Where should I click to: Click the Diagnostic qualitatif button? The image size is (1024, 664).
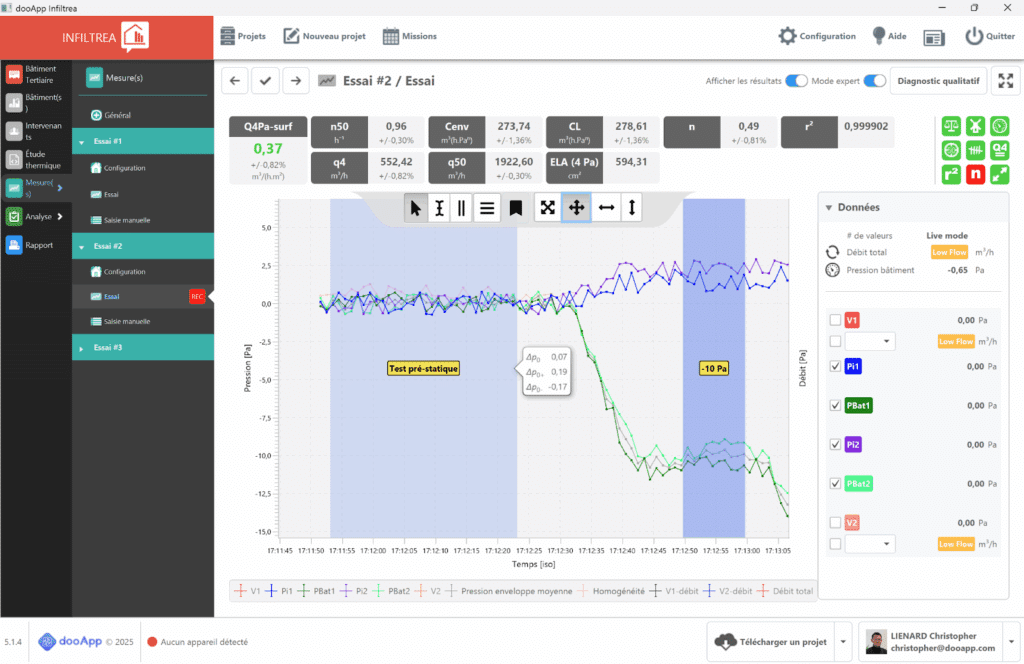[937, 81]
